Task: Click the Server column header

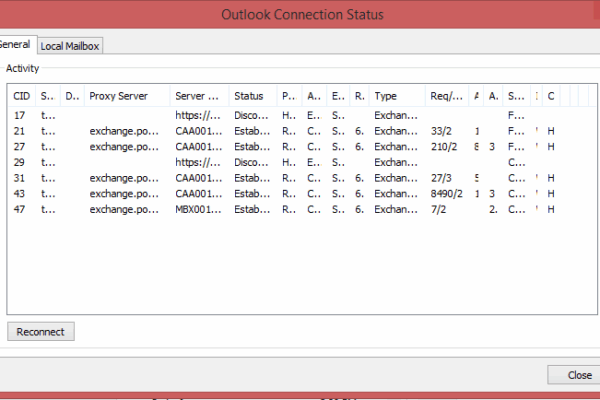Action: 199,96
